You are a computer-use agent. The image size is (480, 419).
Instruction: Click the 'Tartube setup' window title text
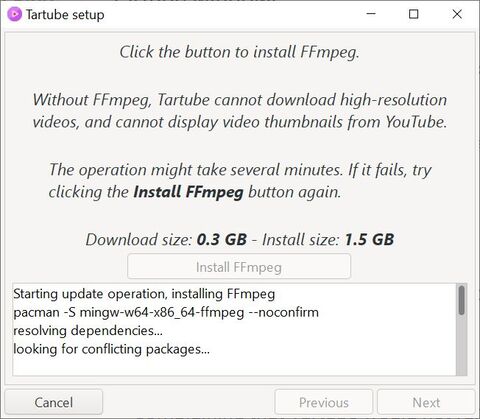coord(65,15)
